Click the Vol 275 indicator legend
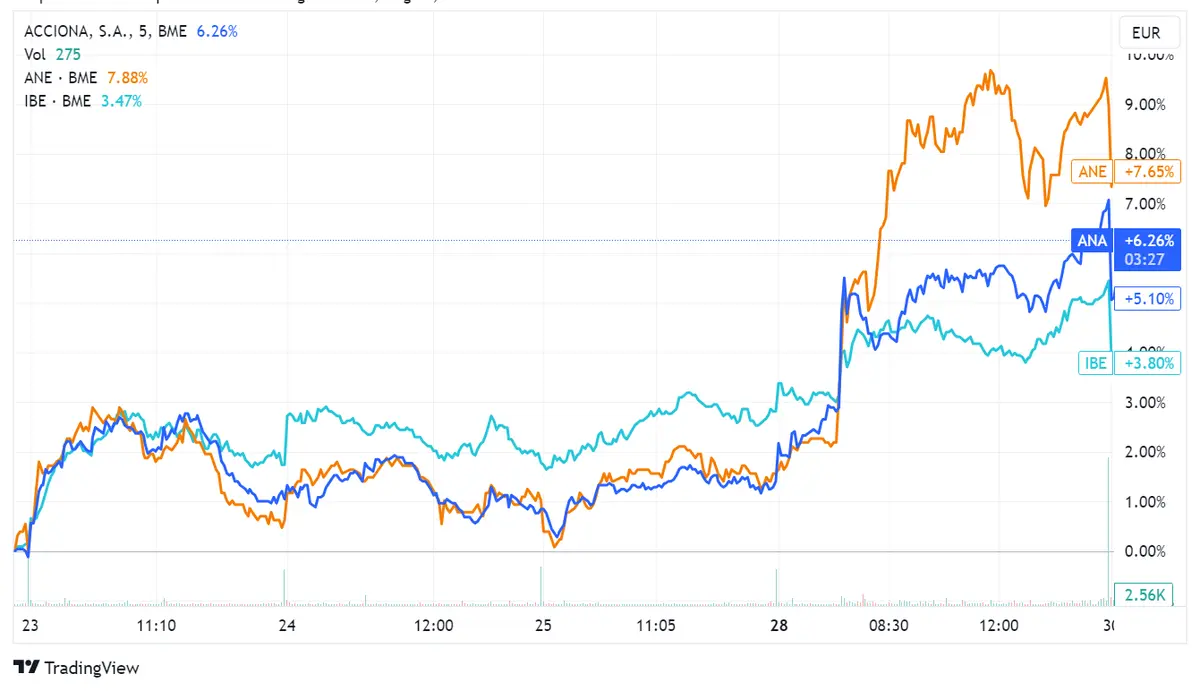Image resolution: width=1200 pixels, height=691 pixels. click(52, 54)
